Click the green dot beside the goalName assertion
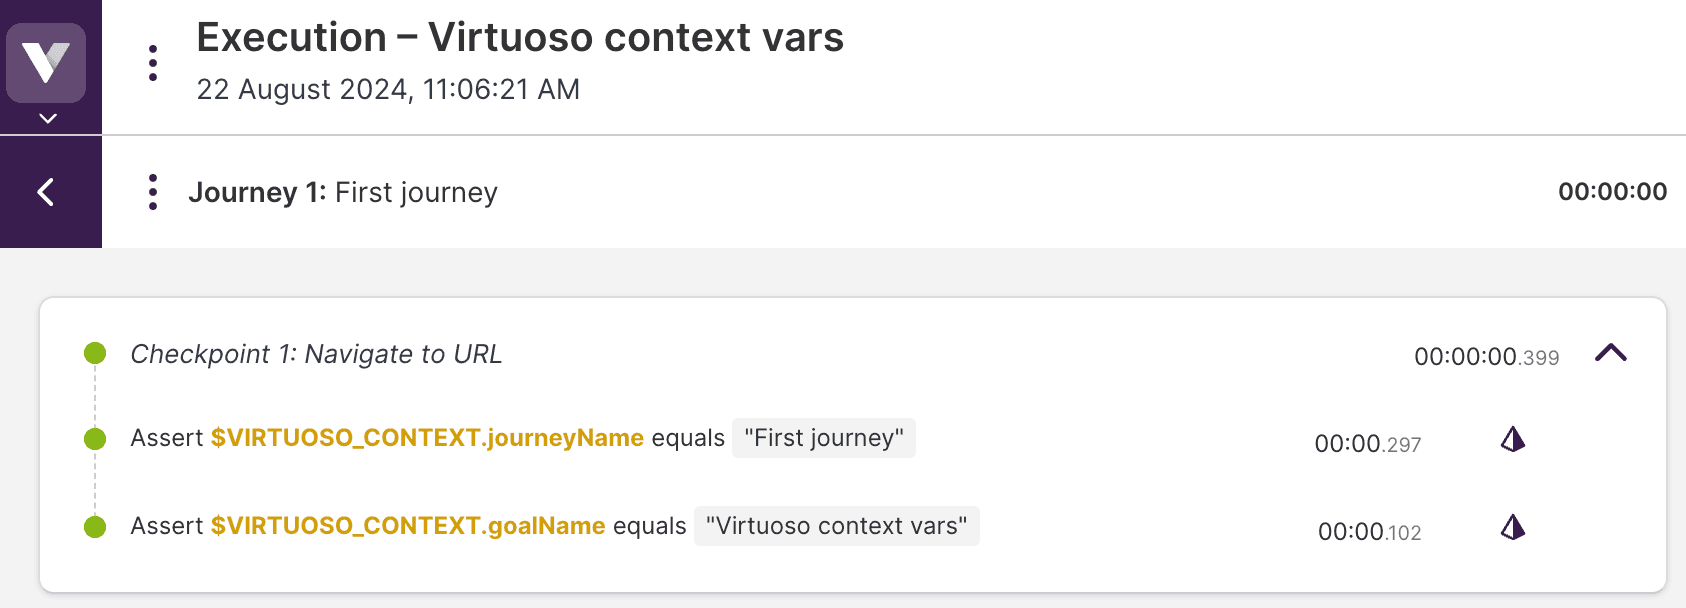The height and width of the screenshot is (608, 1686). (x=94, y=525)
